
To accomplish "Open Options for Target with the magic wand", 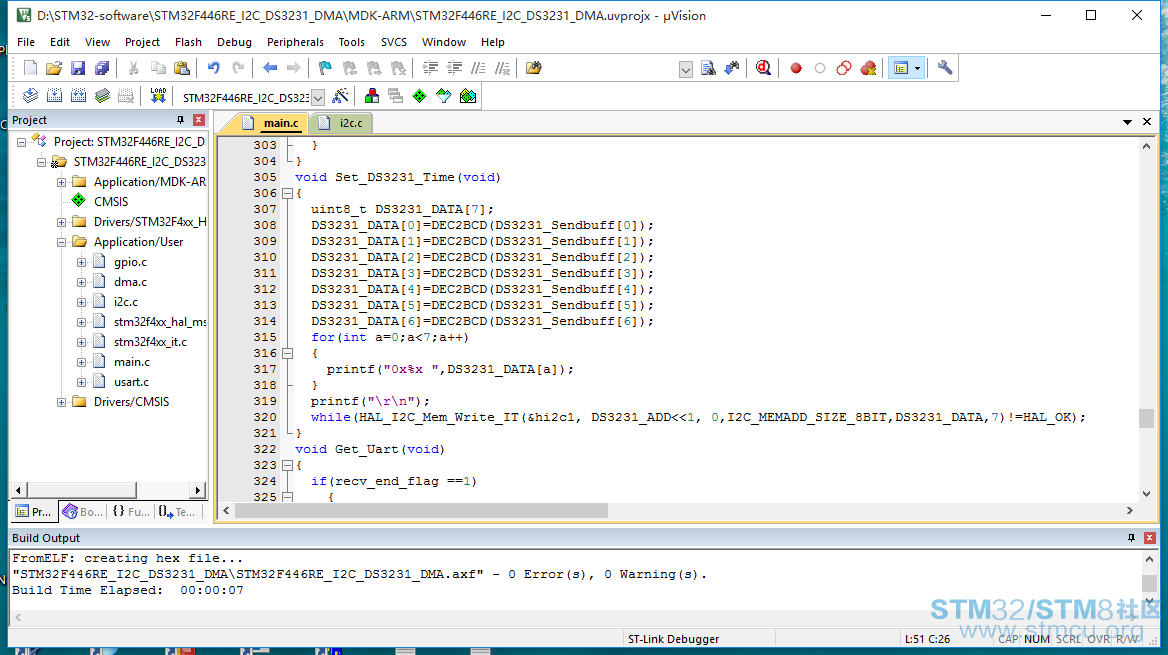I will [x=340, y=95].
